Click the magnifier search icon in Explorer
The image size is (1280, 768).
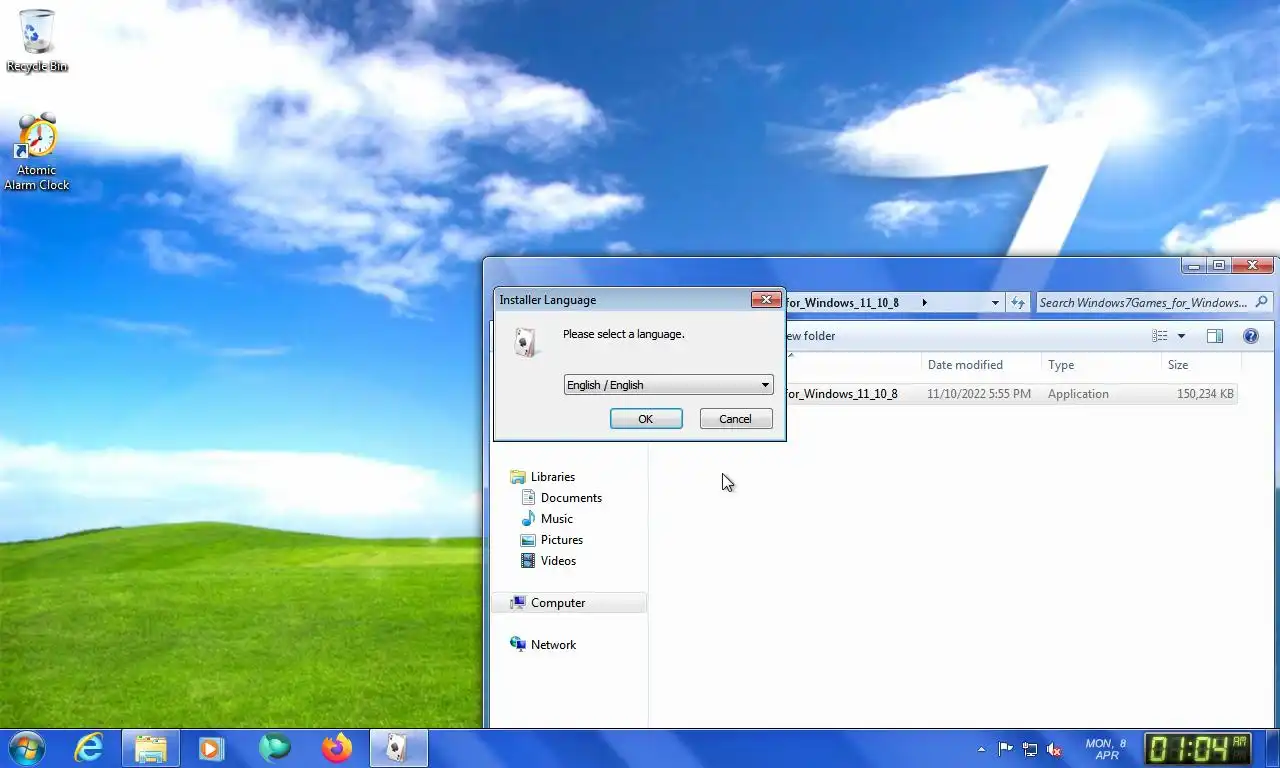point(1261,302)
